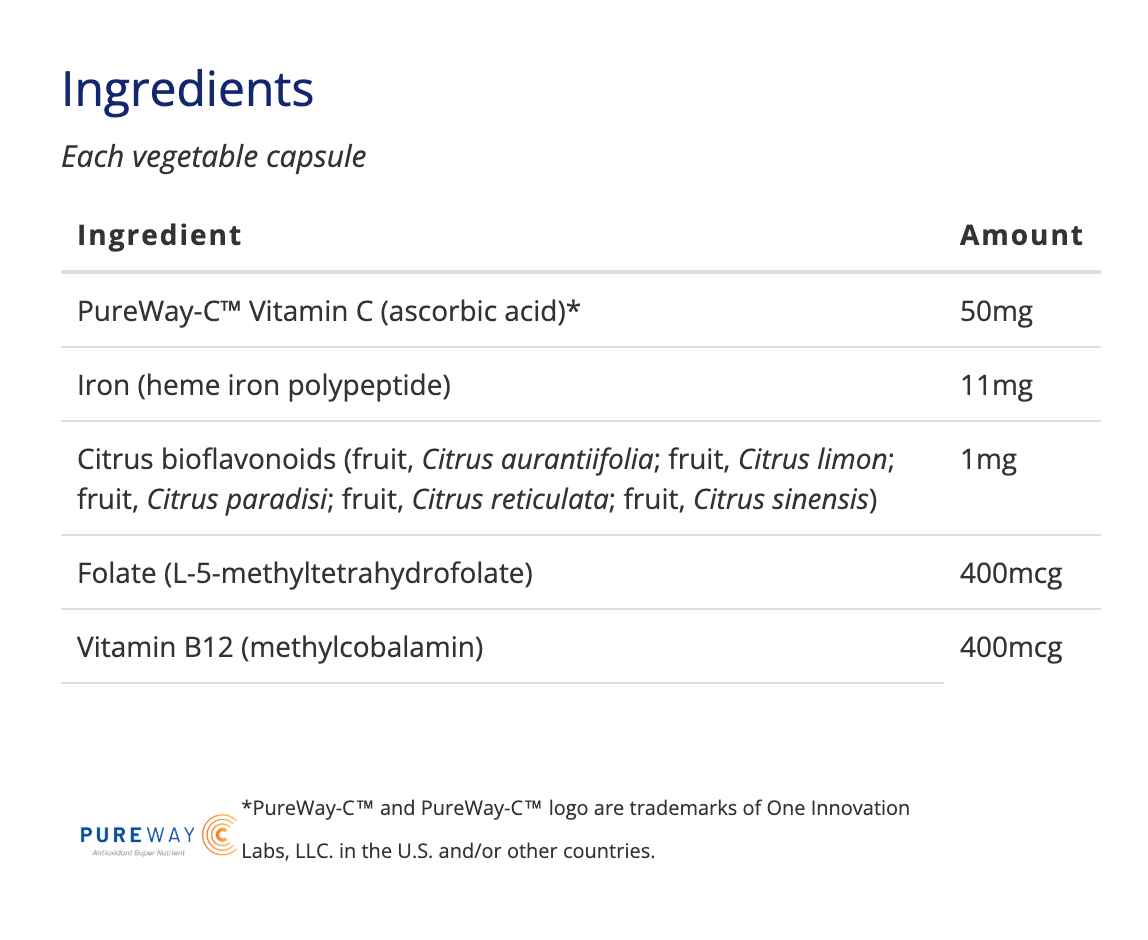
Task: Click the orange C swirl emblem
Action: tap(220, 835)
